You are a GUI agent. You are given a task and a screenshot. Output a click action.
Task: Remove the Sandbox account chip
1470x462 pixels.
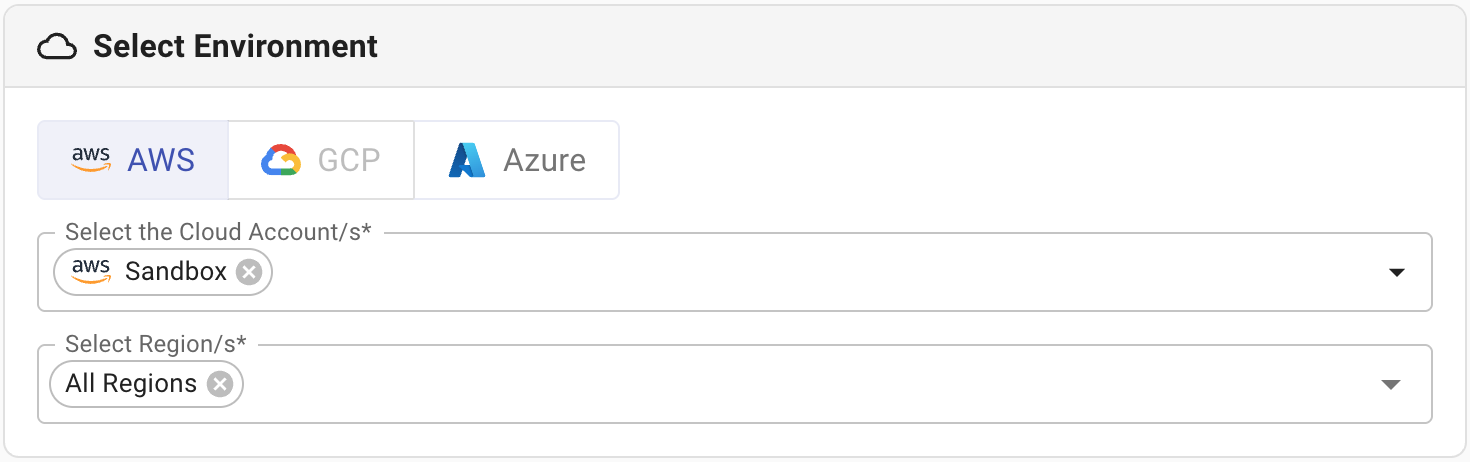tap(249, 272)
